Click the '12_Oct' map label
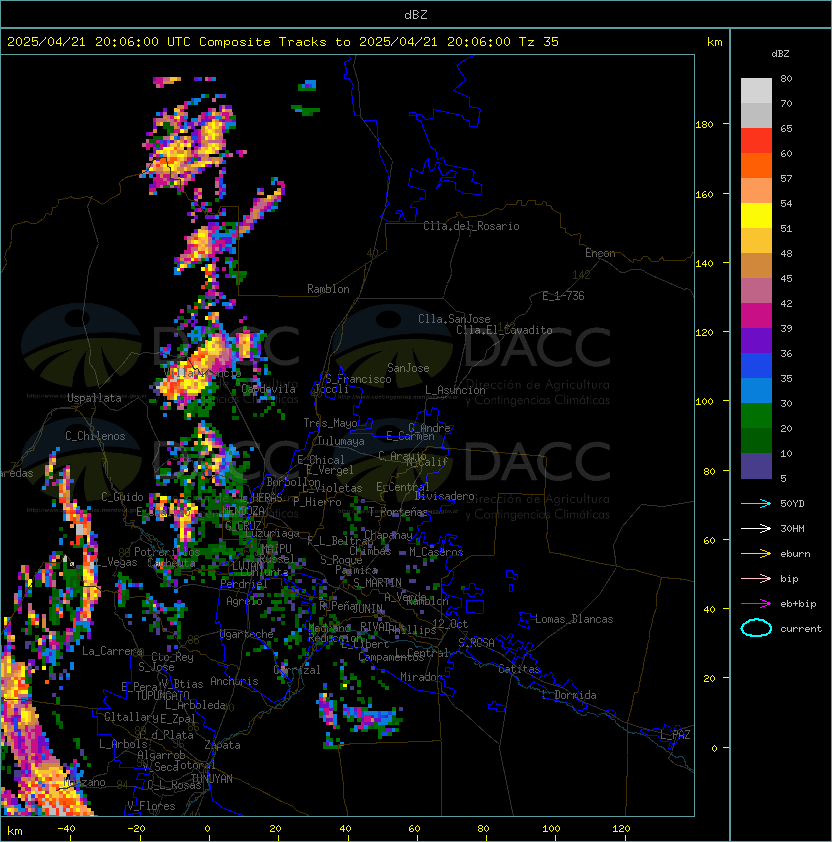The image size is (832, 842). [x=450, y=624]
